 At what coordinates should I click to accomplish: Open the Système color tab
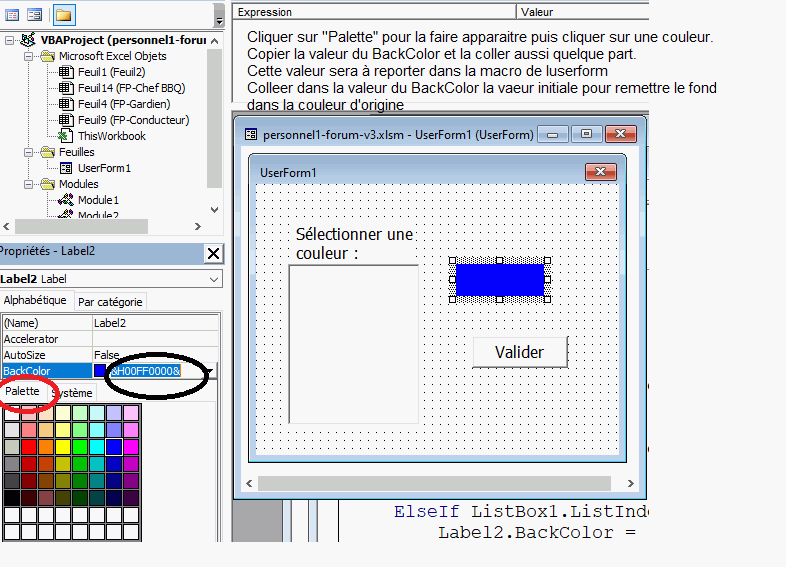(x=73, y=393)
